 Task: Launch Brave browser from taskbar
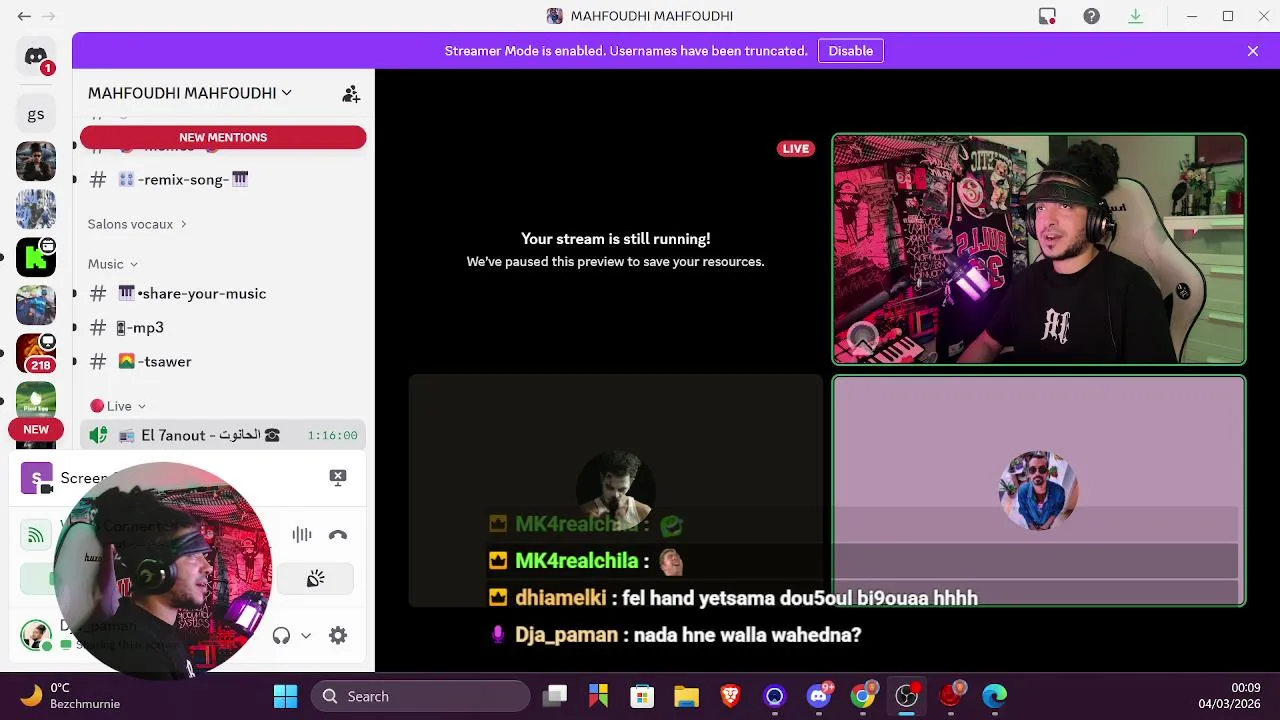tap(730, 696)
